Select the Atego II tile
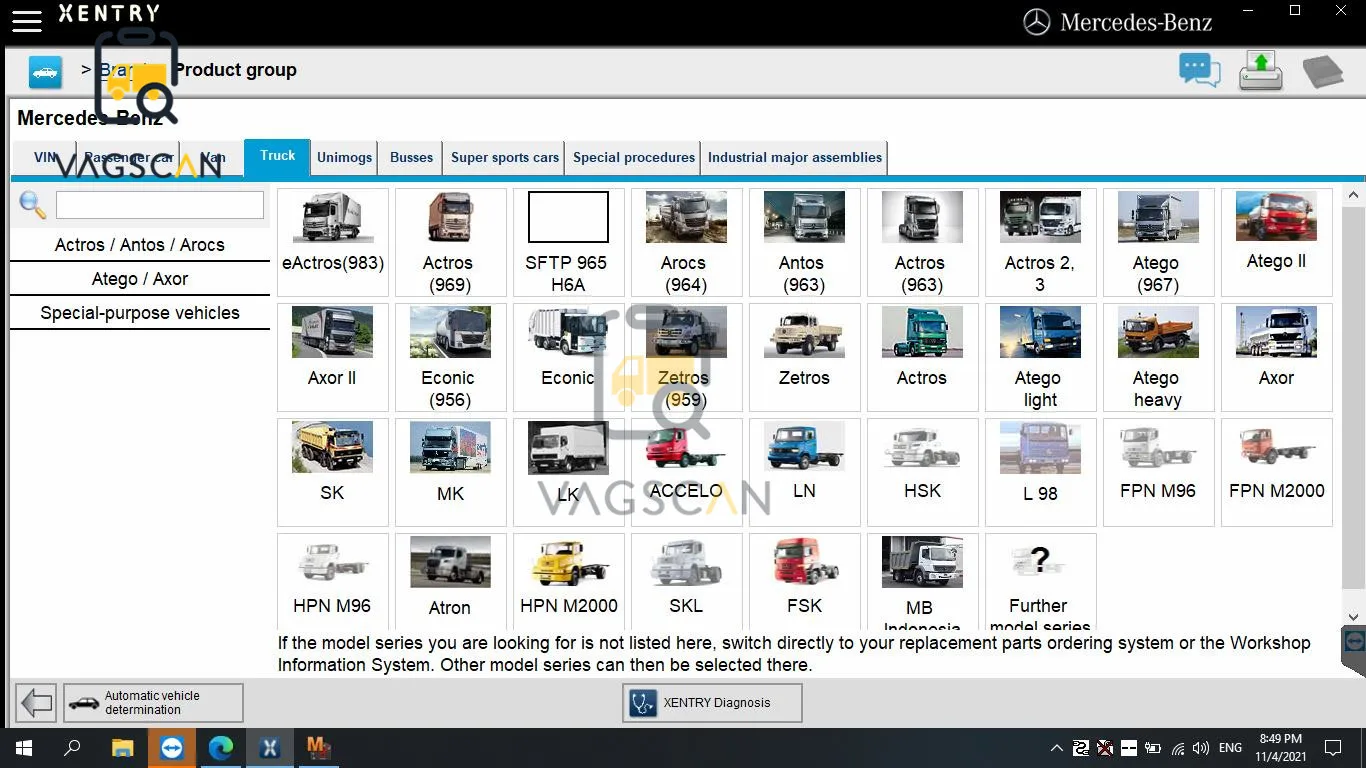1366x768 pixels. click(1277, 242)
